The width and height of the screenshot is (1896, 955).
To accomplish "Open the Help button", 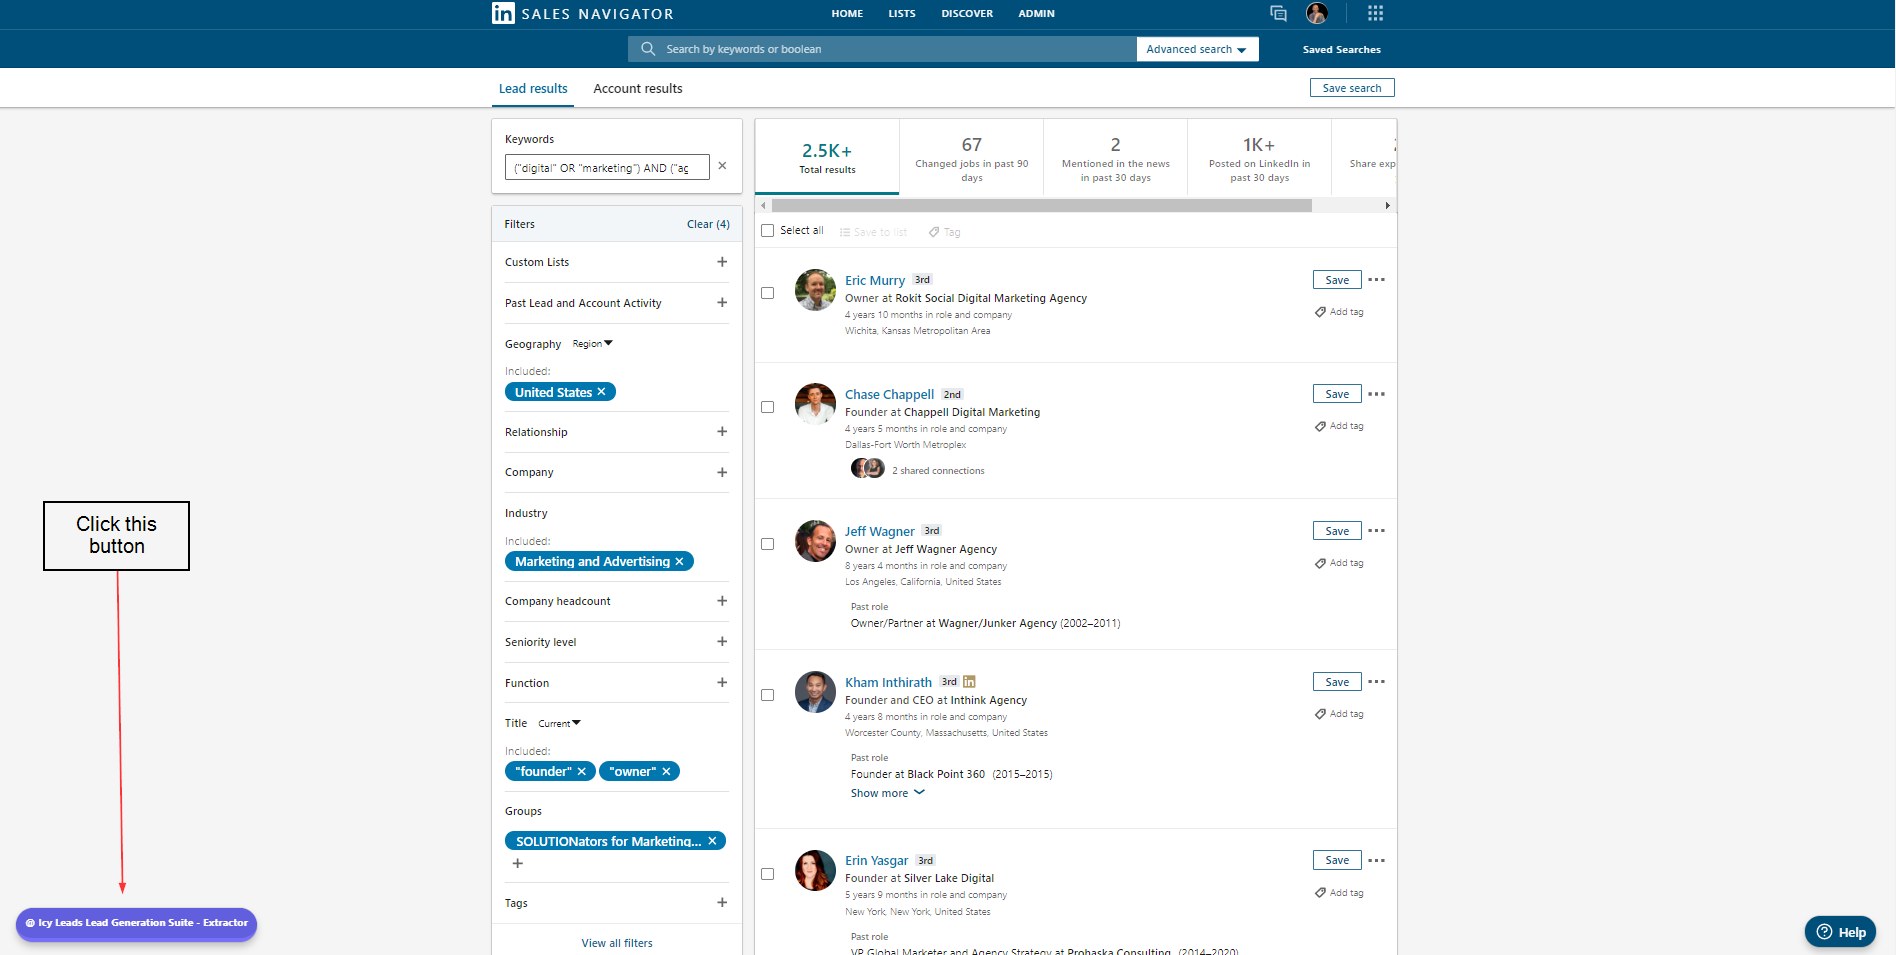I will click(1840, 932).
